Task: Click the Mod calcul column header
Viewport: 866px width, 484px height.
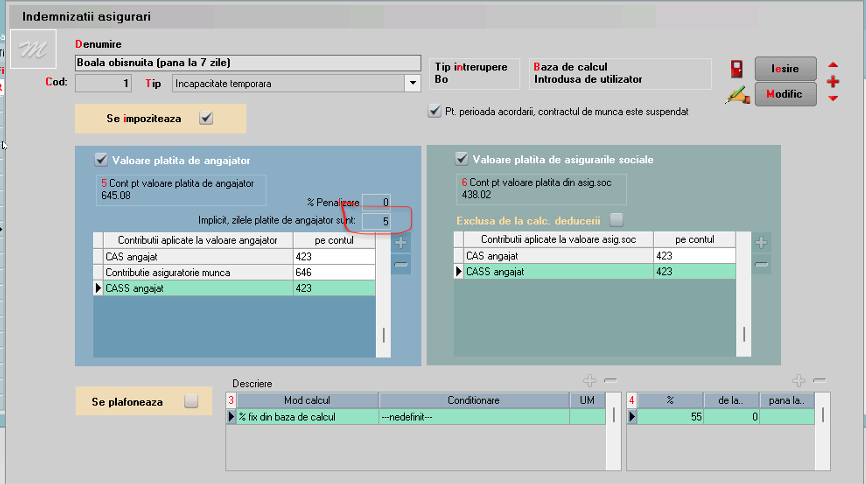Action: (308, 400)
